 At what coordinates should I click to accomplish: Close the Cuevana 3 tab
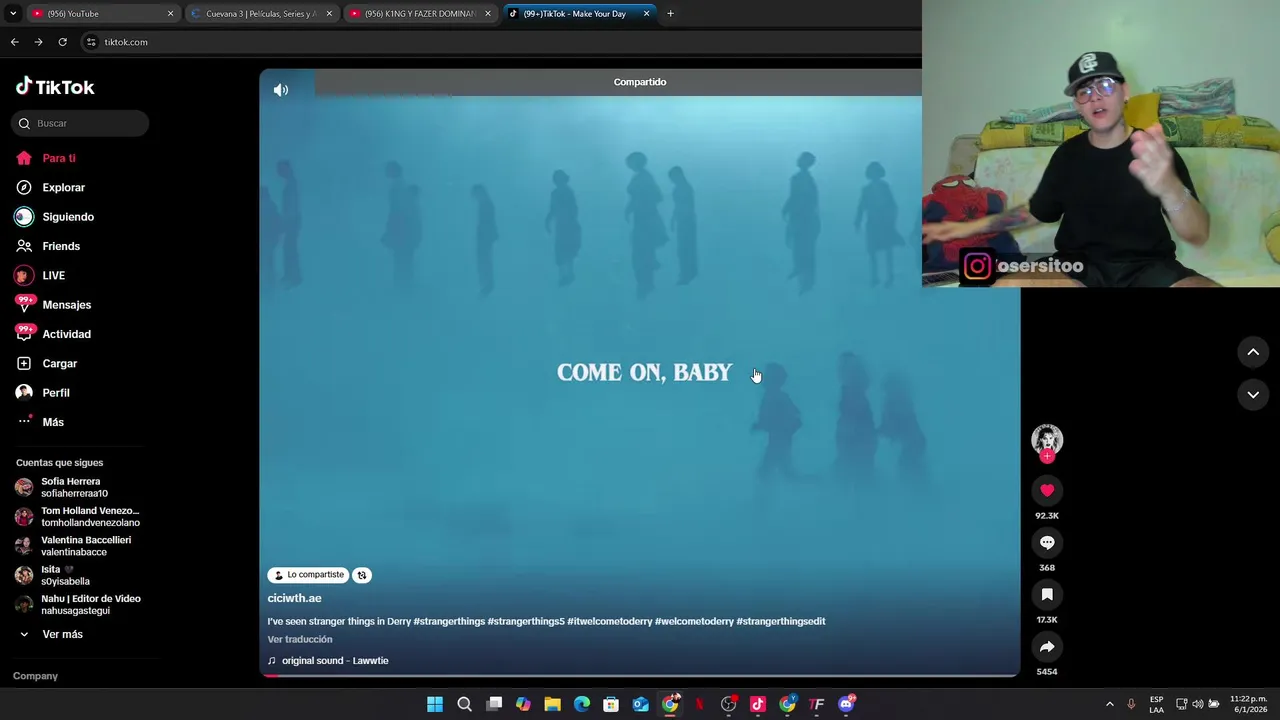pos(329,14)
